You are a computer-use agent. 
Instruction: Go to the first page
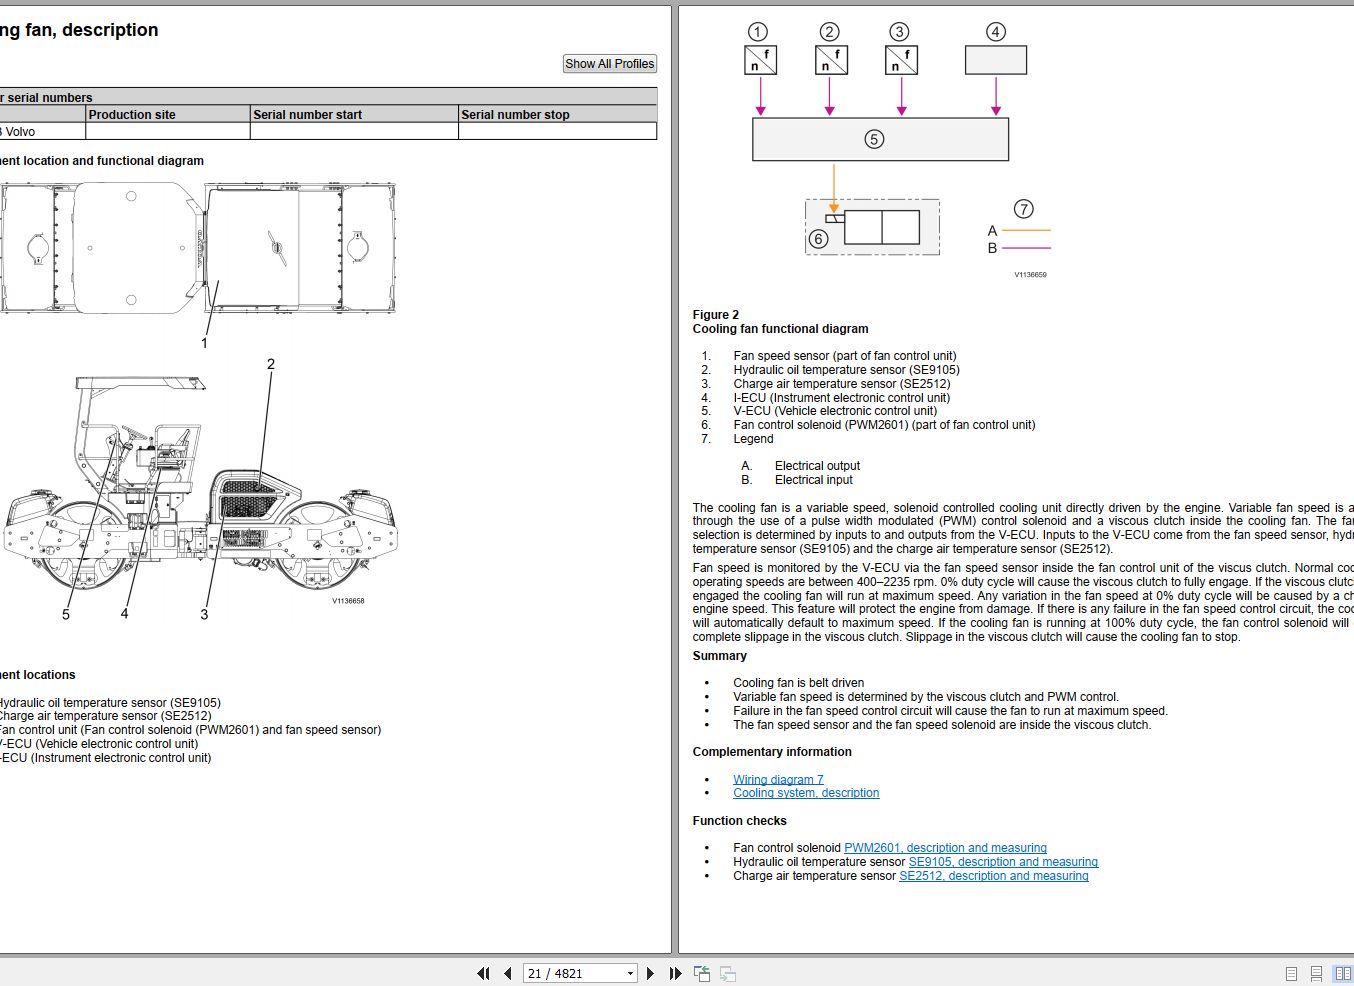(484, 973)
